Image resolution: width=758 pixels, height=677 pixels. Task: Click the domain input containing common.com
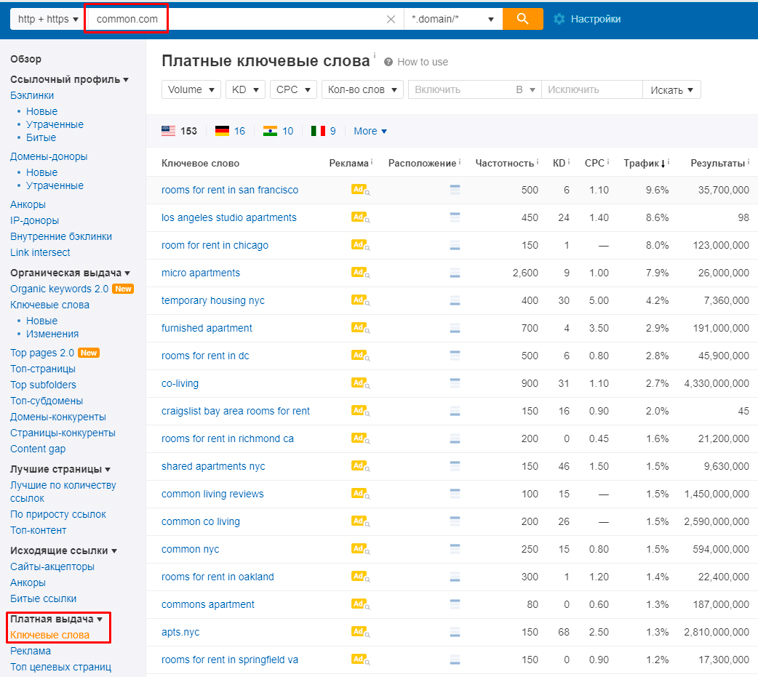244,19
